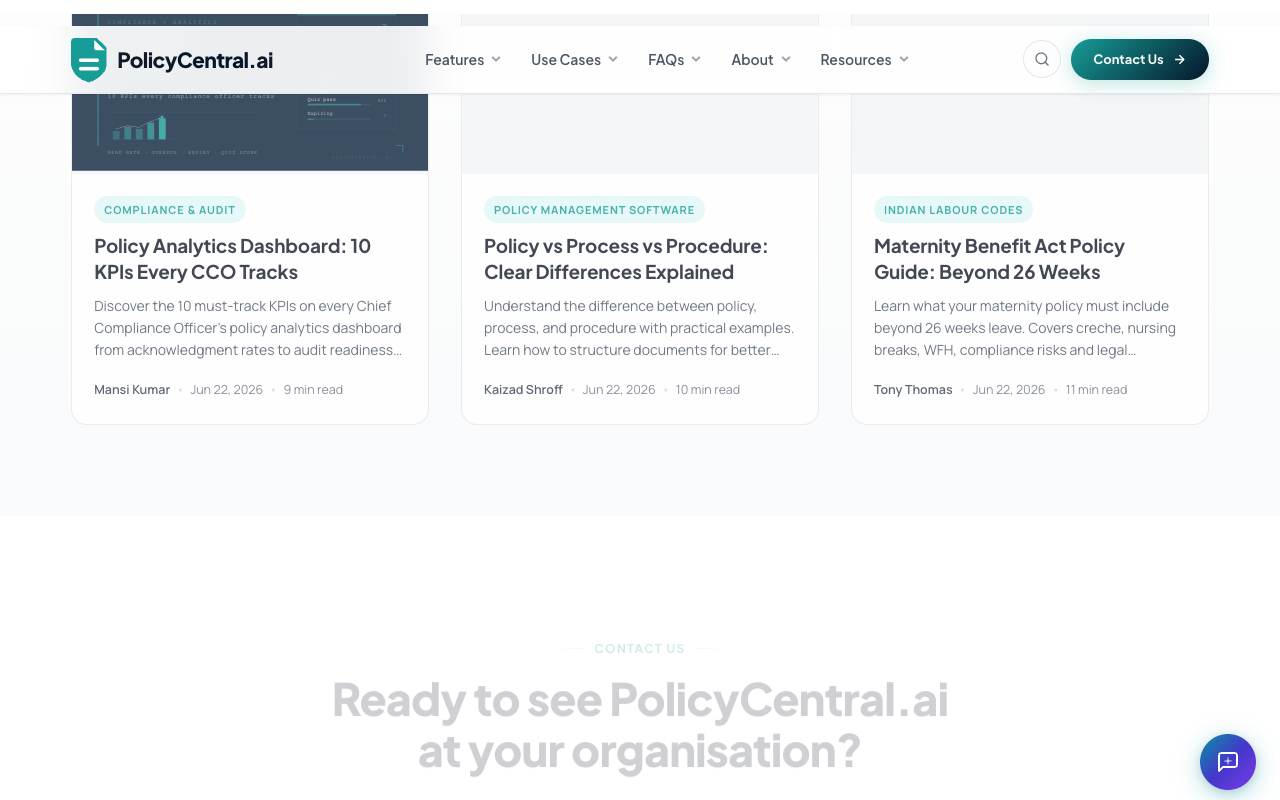Open the Policy vs Process article image placeholder
1280x800 pixels.
pos(640,133)
